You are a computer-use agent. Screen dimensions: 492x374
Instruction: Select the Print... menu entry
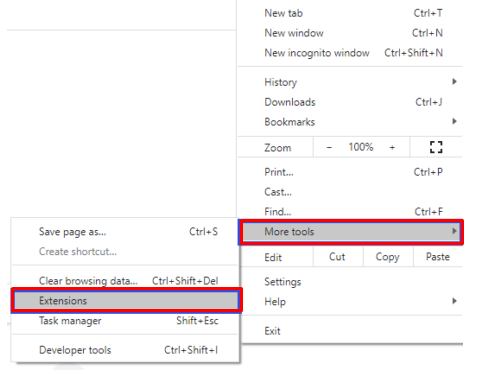coord(350,172)
